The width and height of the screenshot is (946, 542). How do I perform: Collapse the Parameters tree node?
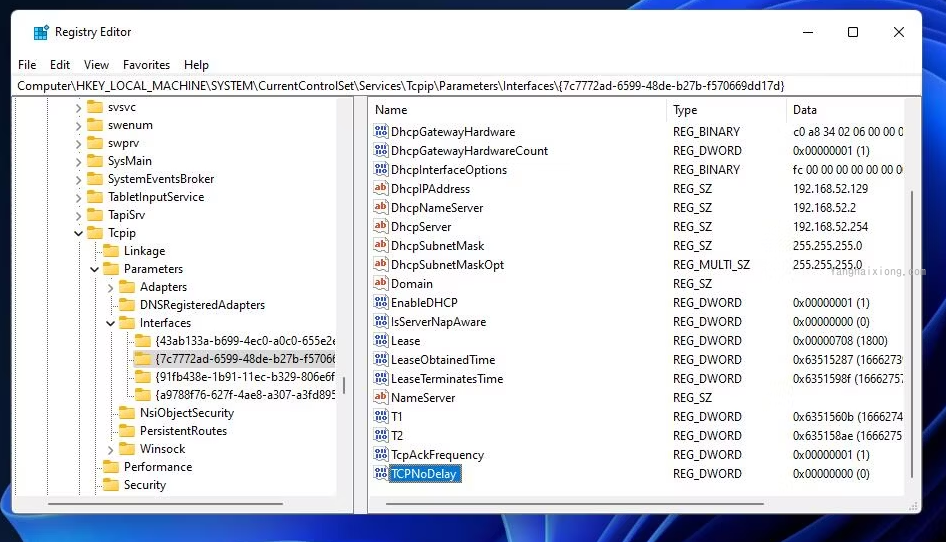(x=95, y=269)
